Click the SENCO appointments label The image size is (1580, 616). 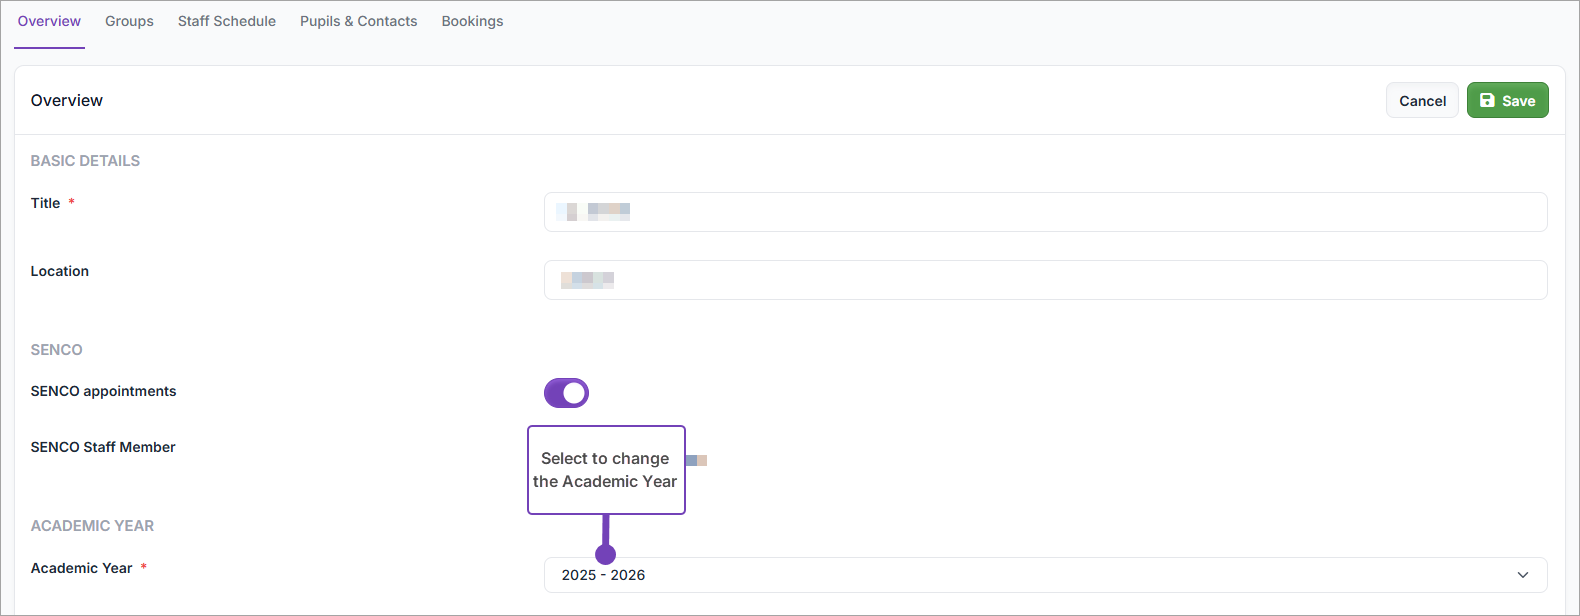pyautogui.click(x=103, y=391)
